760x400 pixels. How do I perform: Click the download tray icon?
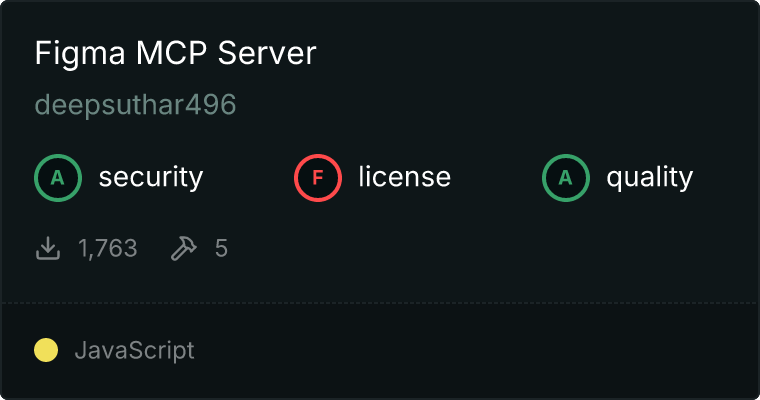click(48, 248)
